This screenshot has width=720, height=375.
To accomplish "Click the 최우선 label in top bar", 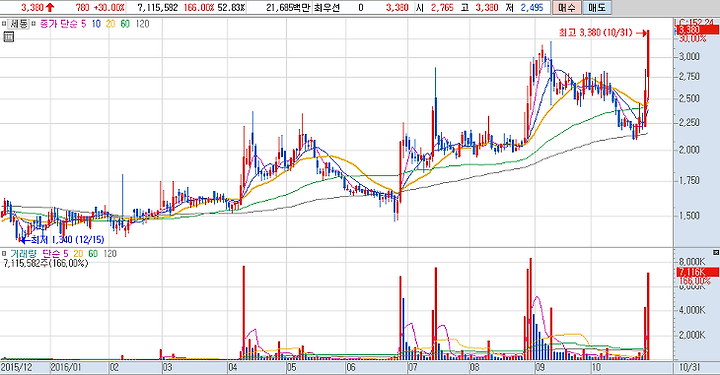I will 326,7.
